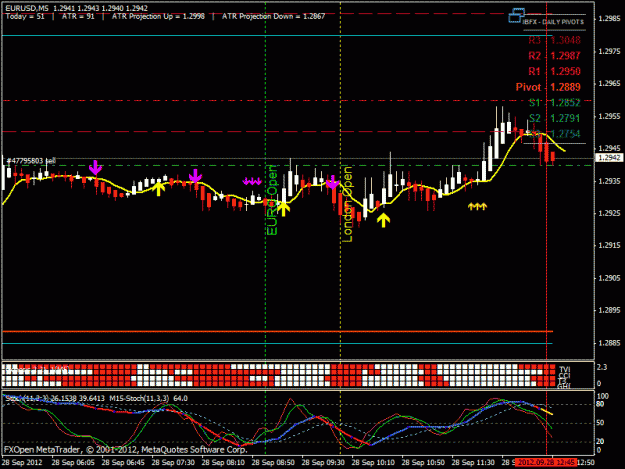
Task: Select the #47795803 sell order label
Action: tap(31, 161)
